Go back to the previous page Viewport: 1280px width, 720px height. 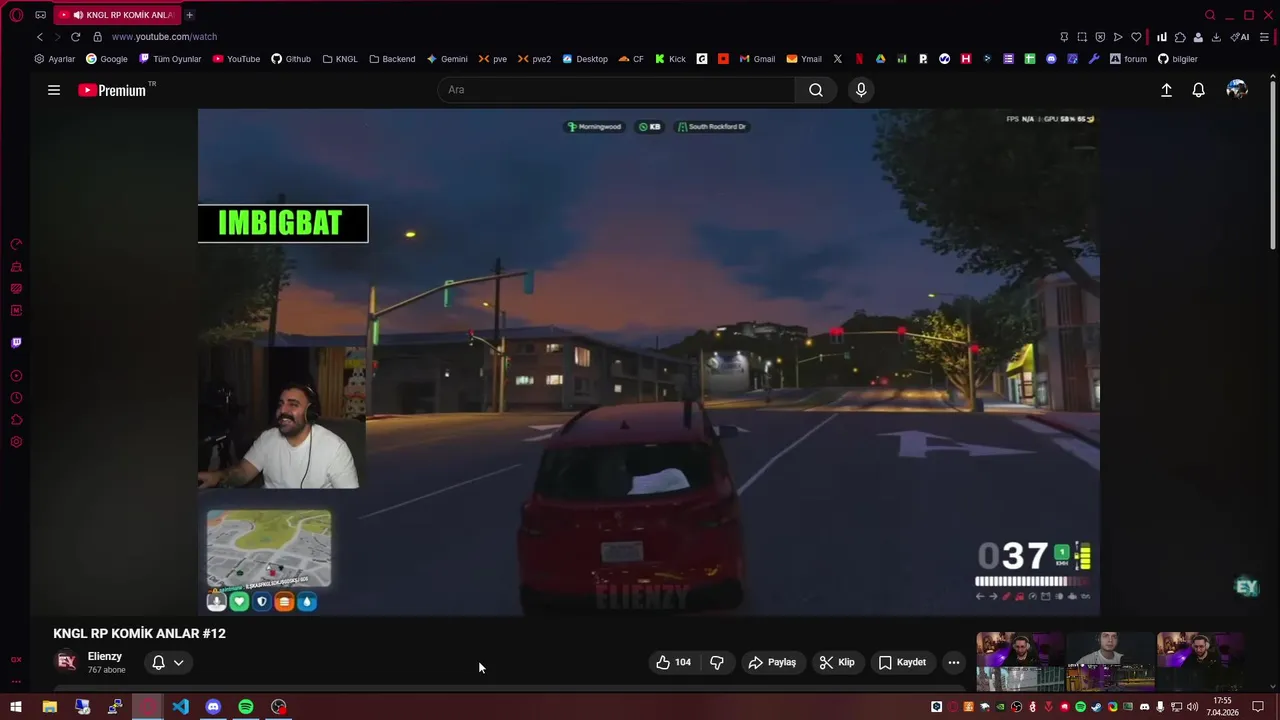(39, 37)
